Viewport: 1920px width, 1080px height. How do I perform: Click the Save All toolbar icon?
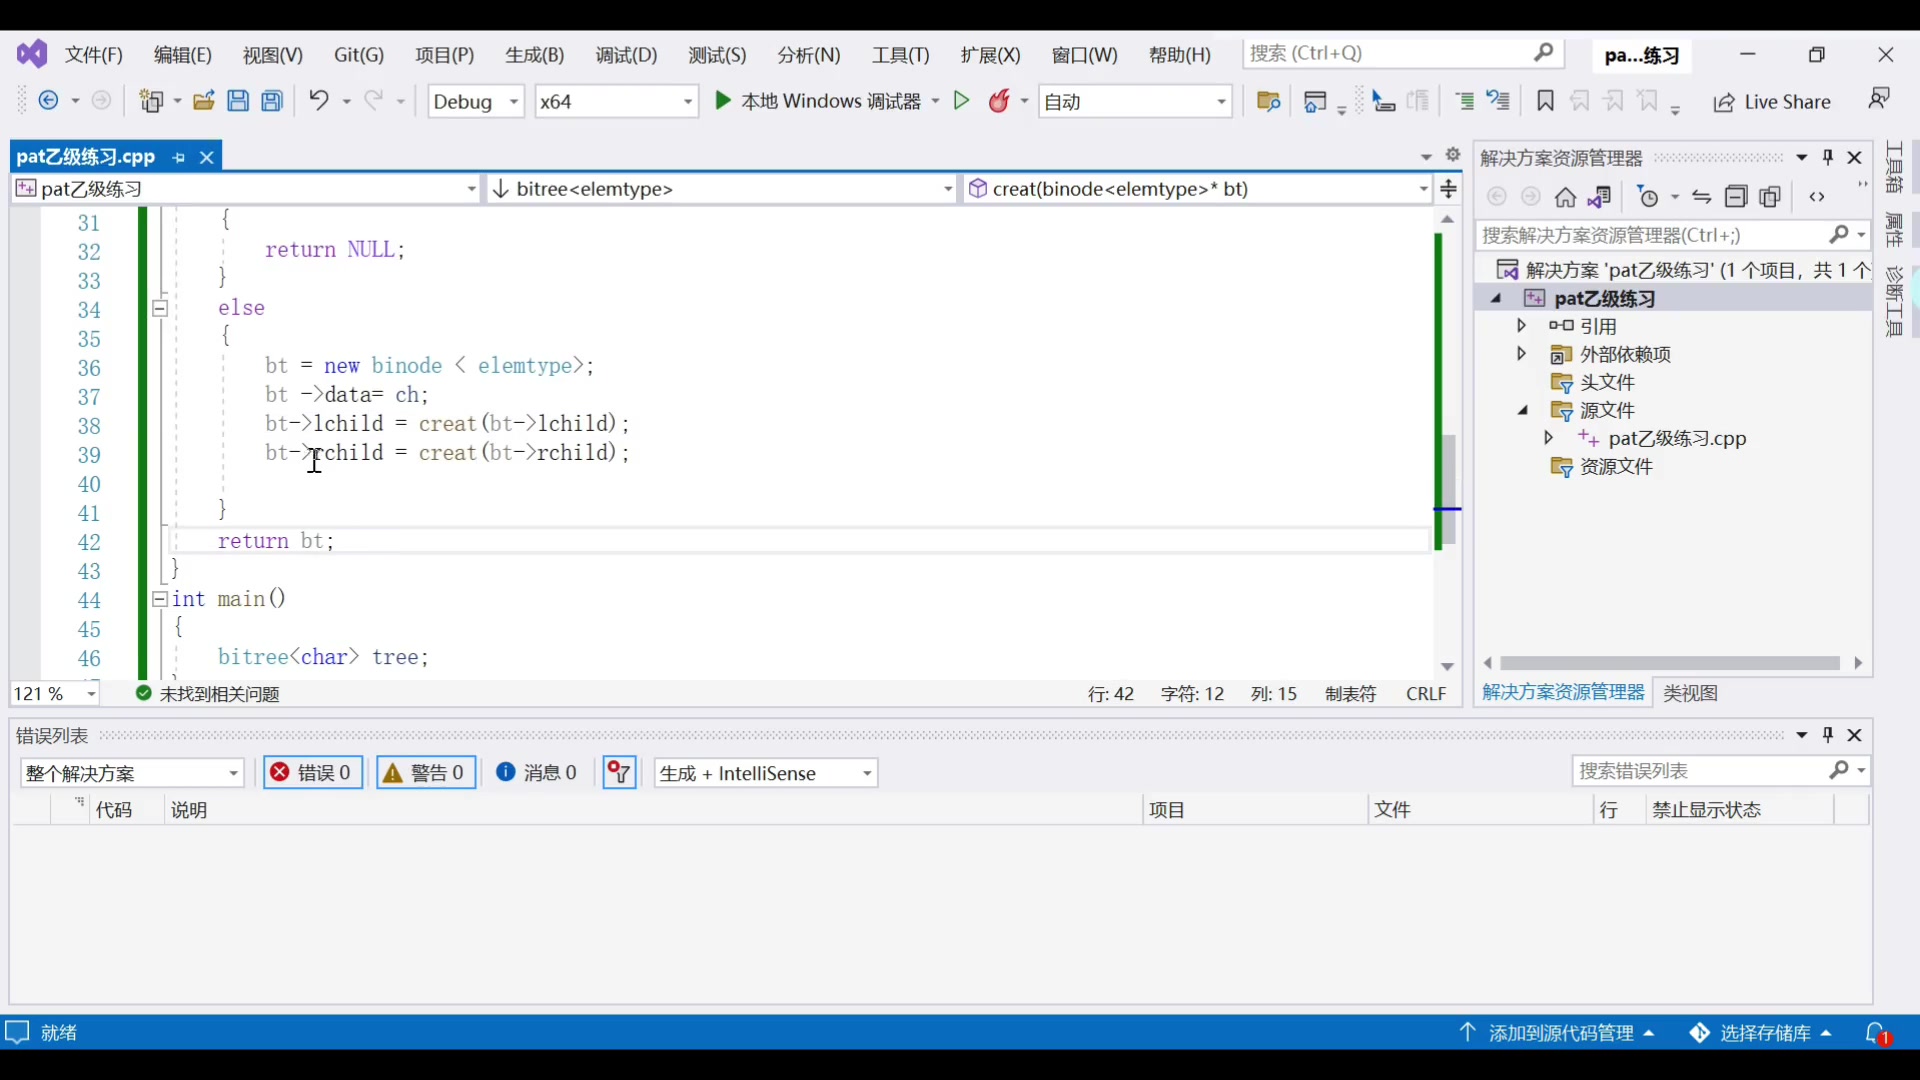pos(272,101)
